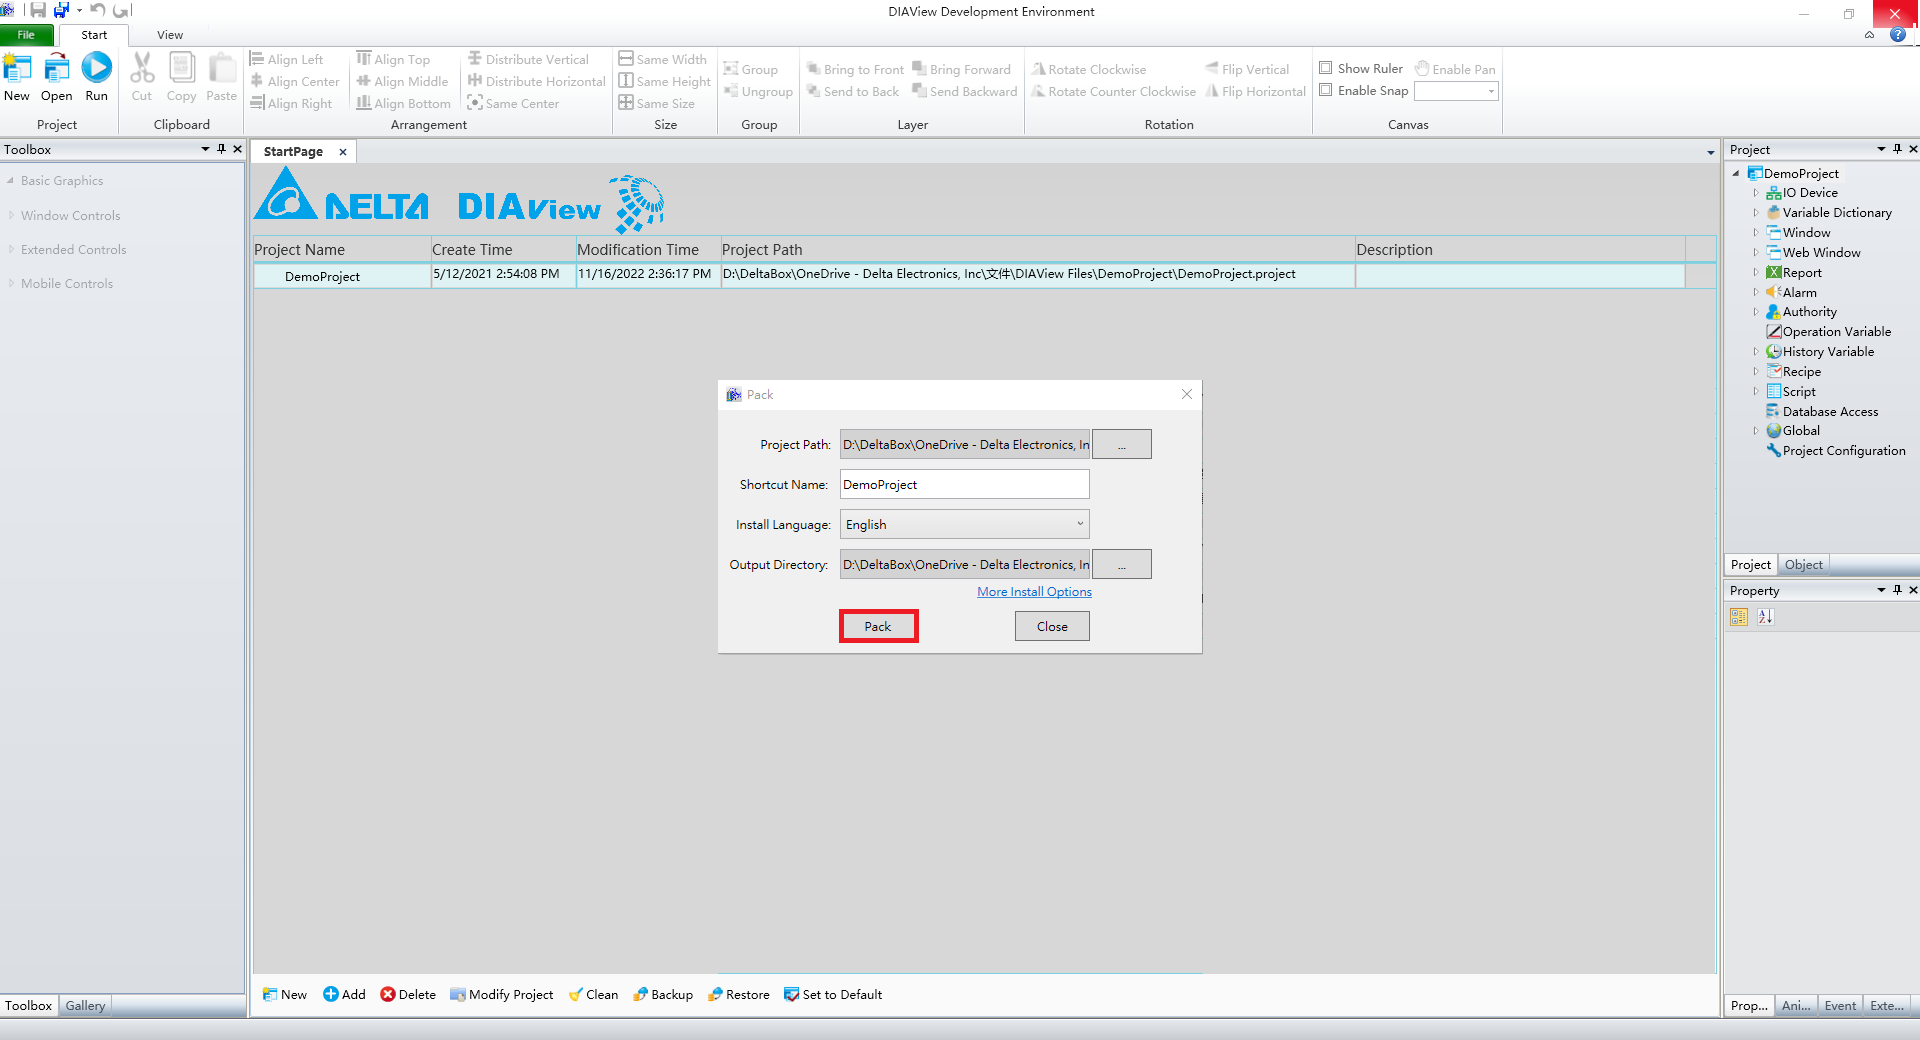This screenshot has width=1920, height=1040.
Task: Click Restore in bottom toolbar
Action: click(738, 994)
